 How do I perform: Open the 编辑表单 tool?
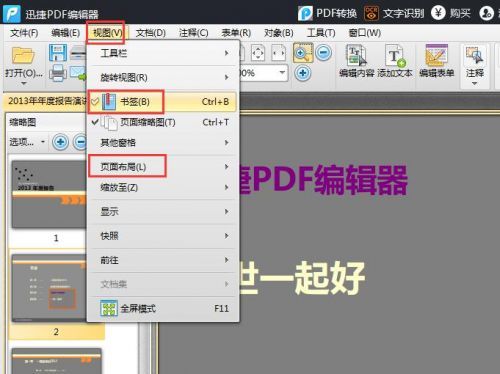pyautogui.click(x=437, y=61)
